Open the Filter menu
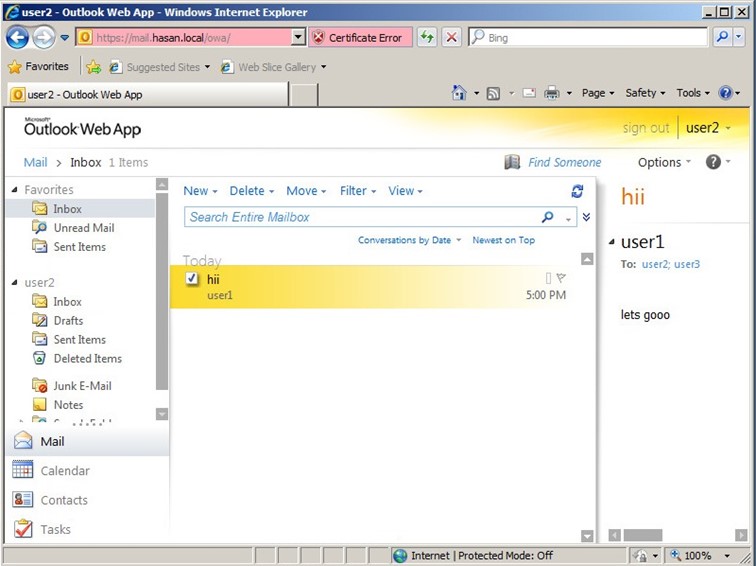 (358, 191)
